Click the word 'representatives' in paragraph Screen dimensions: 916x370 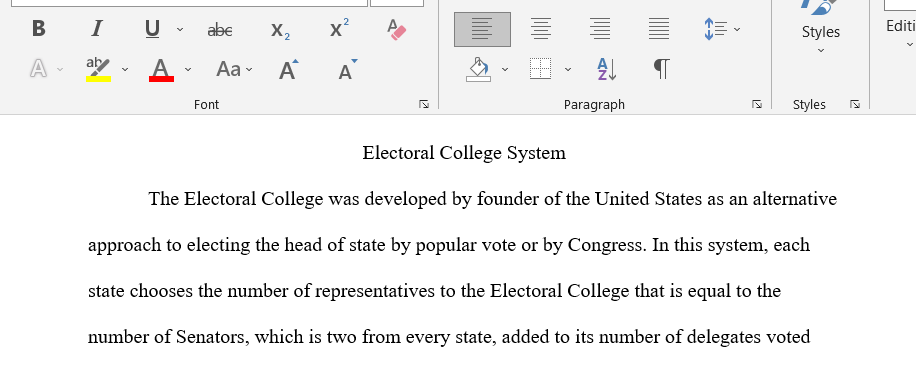[x=375, y=291]
